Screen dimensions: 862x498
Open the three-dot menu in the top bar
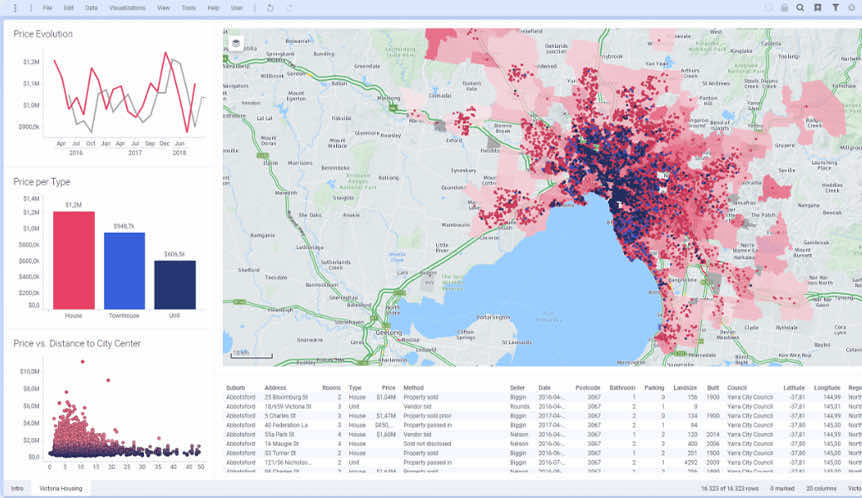pos(15,8)
